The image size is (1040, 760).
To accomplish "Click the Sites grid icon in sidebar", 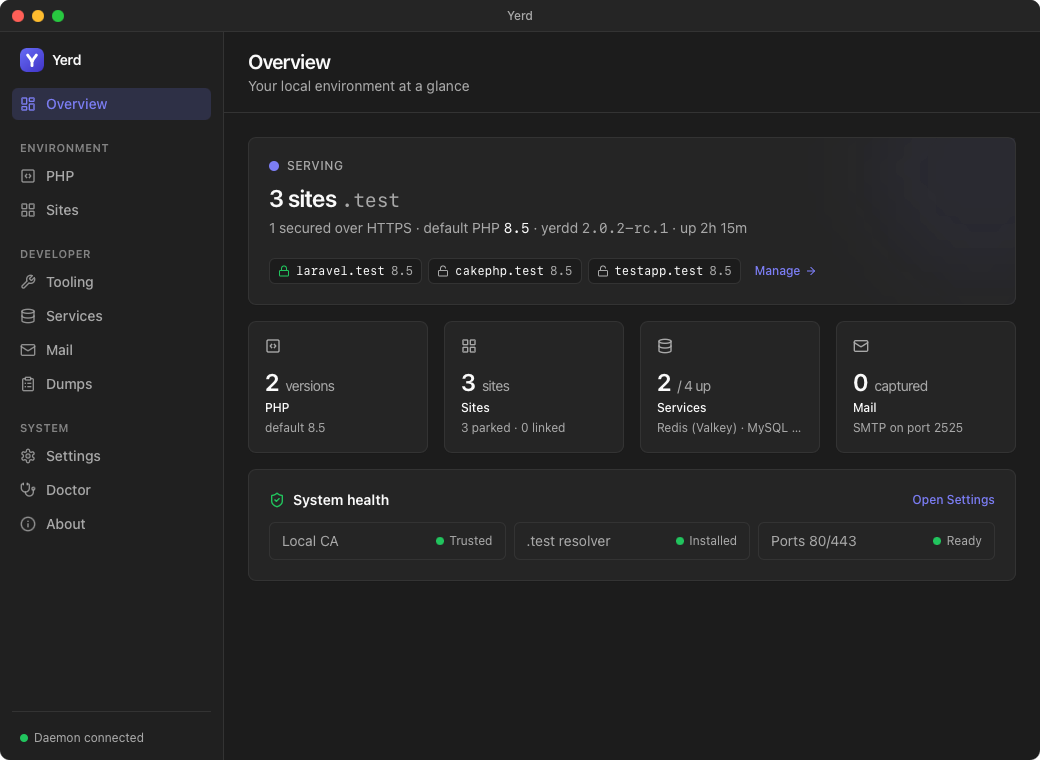I will 28,210.
